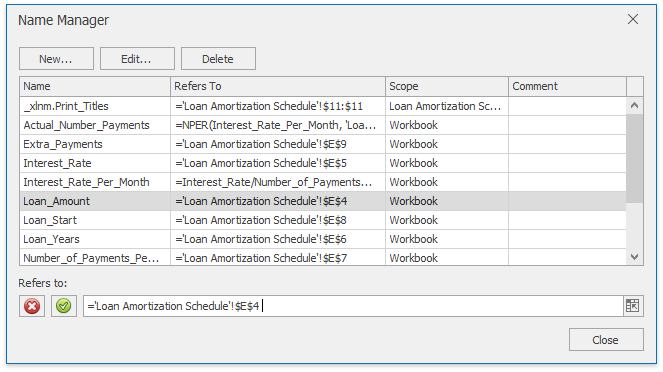This screenshot has height=372, width=663.
Task: Select the Loan_Years name
Action: 51,239
